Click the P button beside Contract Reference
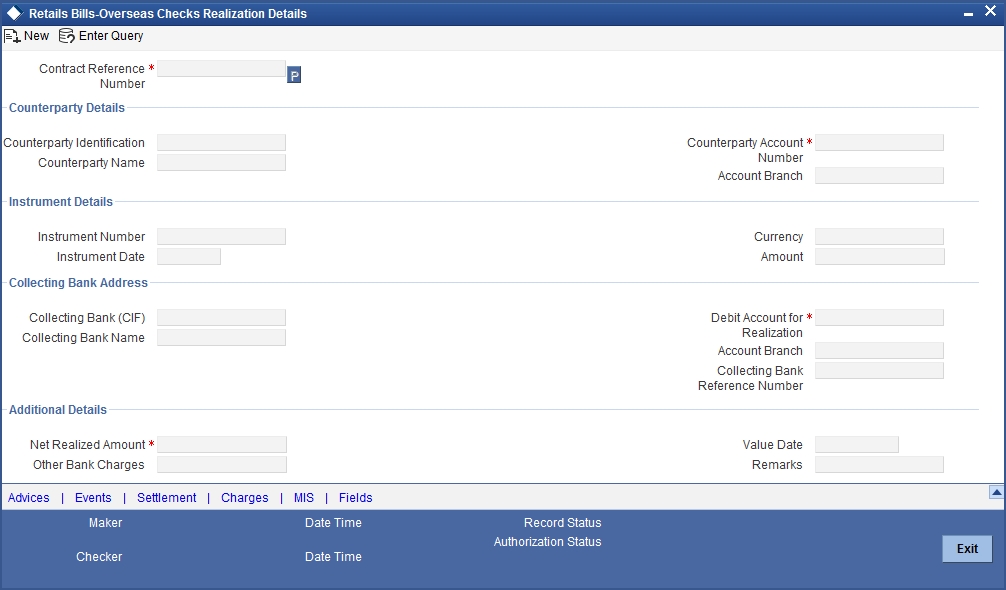 tap(294, 75)
